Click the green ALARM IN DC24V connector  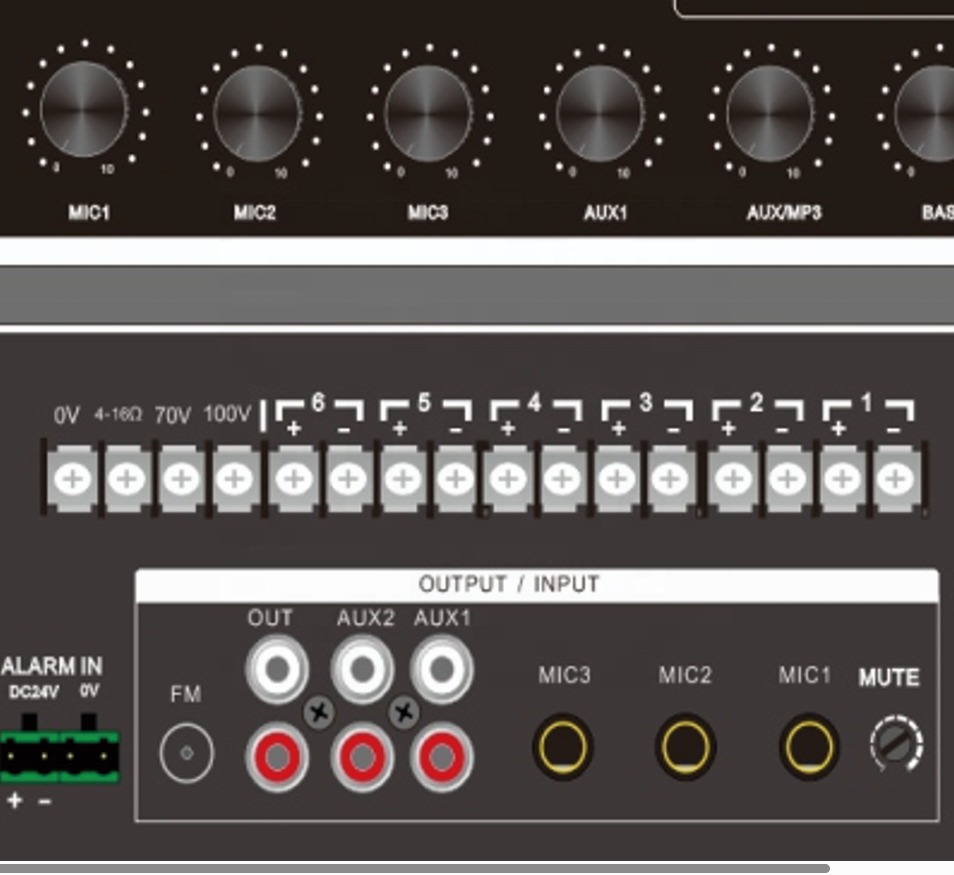30,757
